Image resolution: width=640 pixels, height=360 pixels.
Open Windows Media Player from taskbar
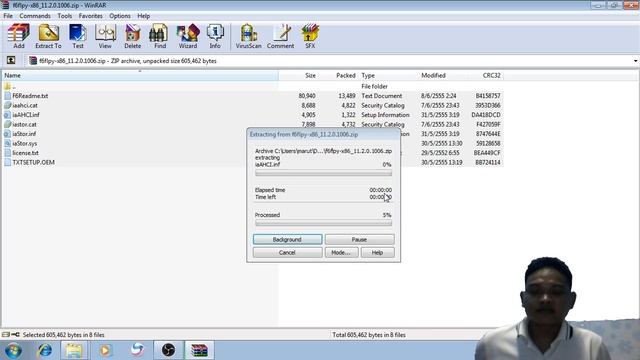tap(105, 350)
